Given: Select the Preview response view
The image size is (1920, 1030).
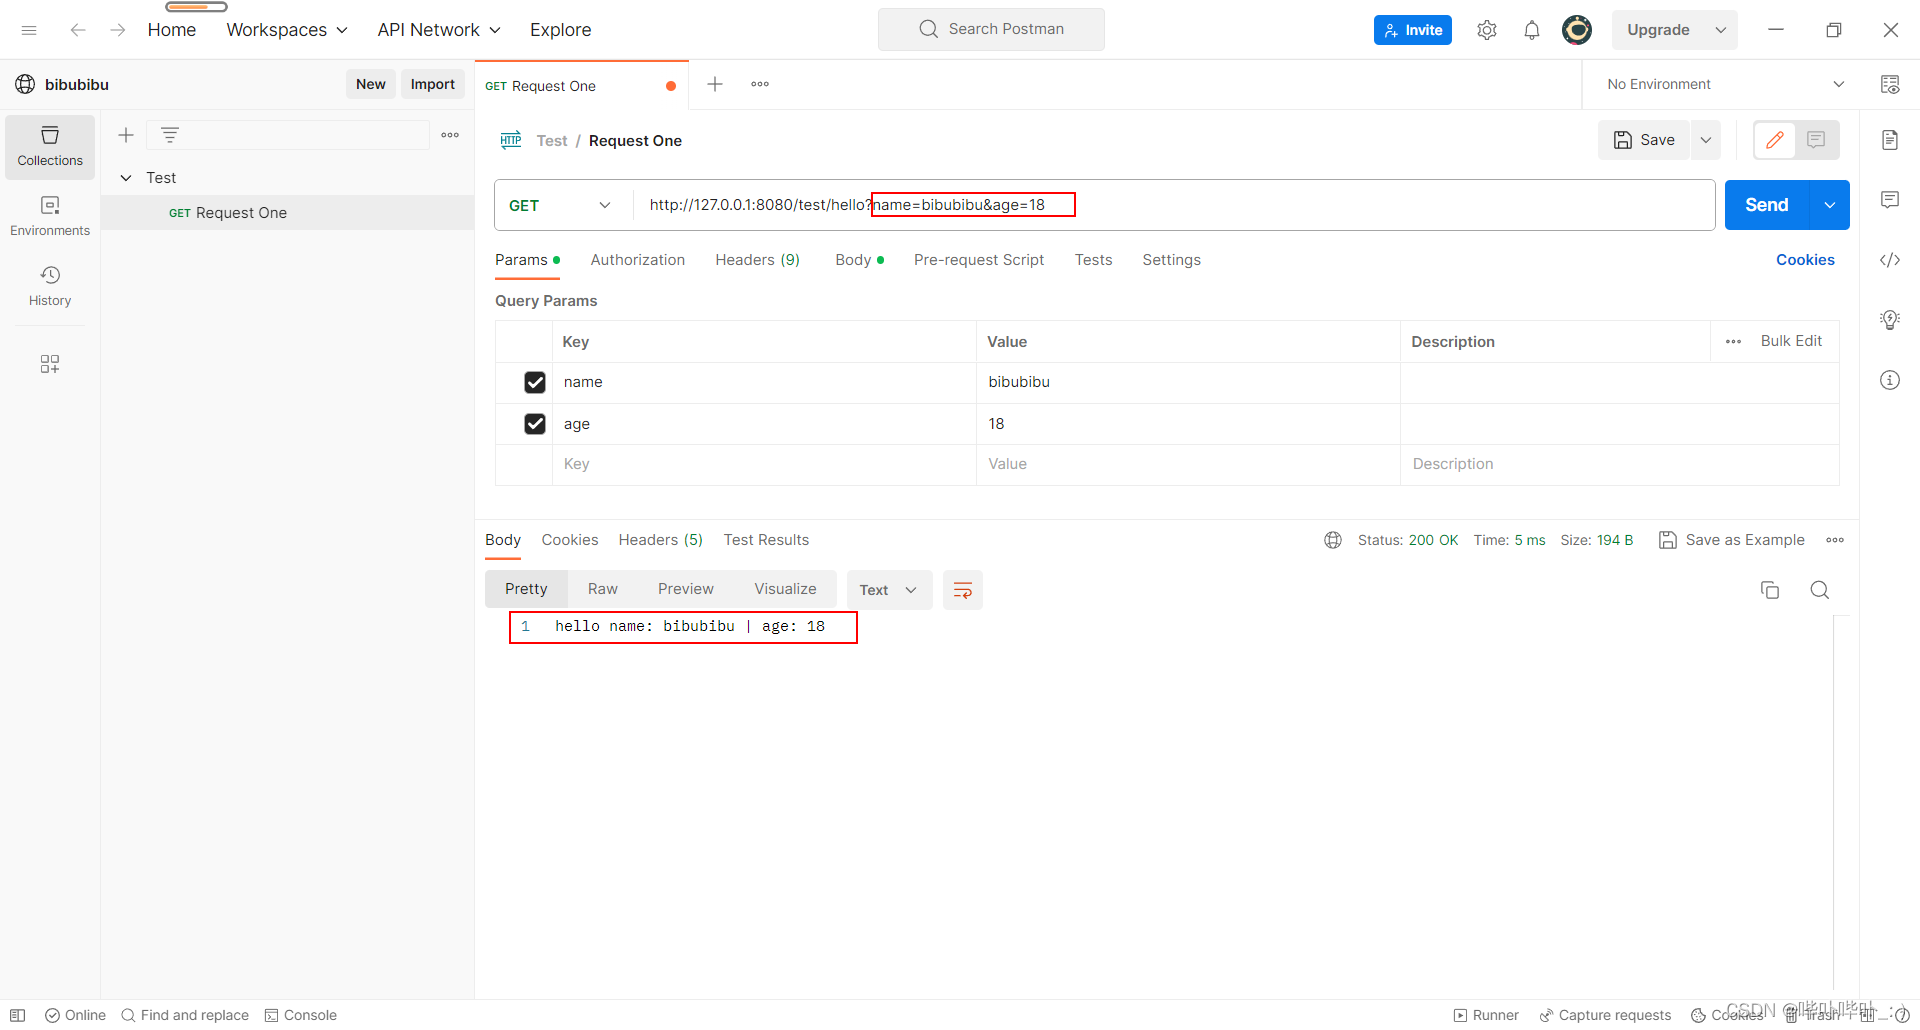Looking at the screenshot, I should [686, 589].
